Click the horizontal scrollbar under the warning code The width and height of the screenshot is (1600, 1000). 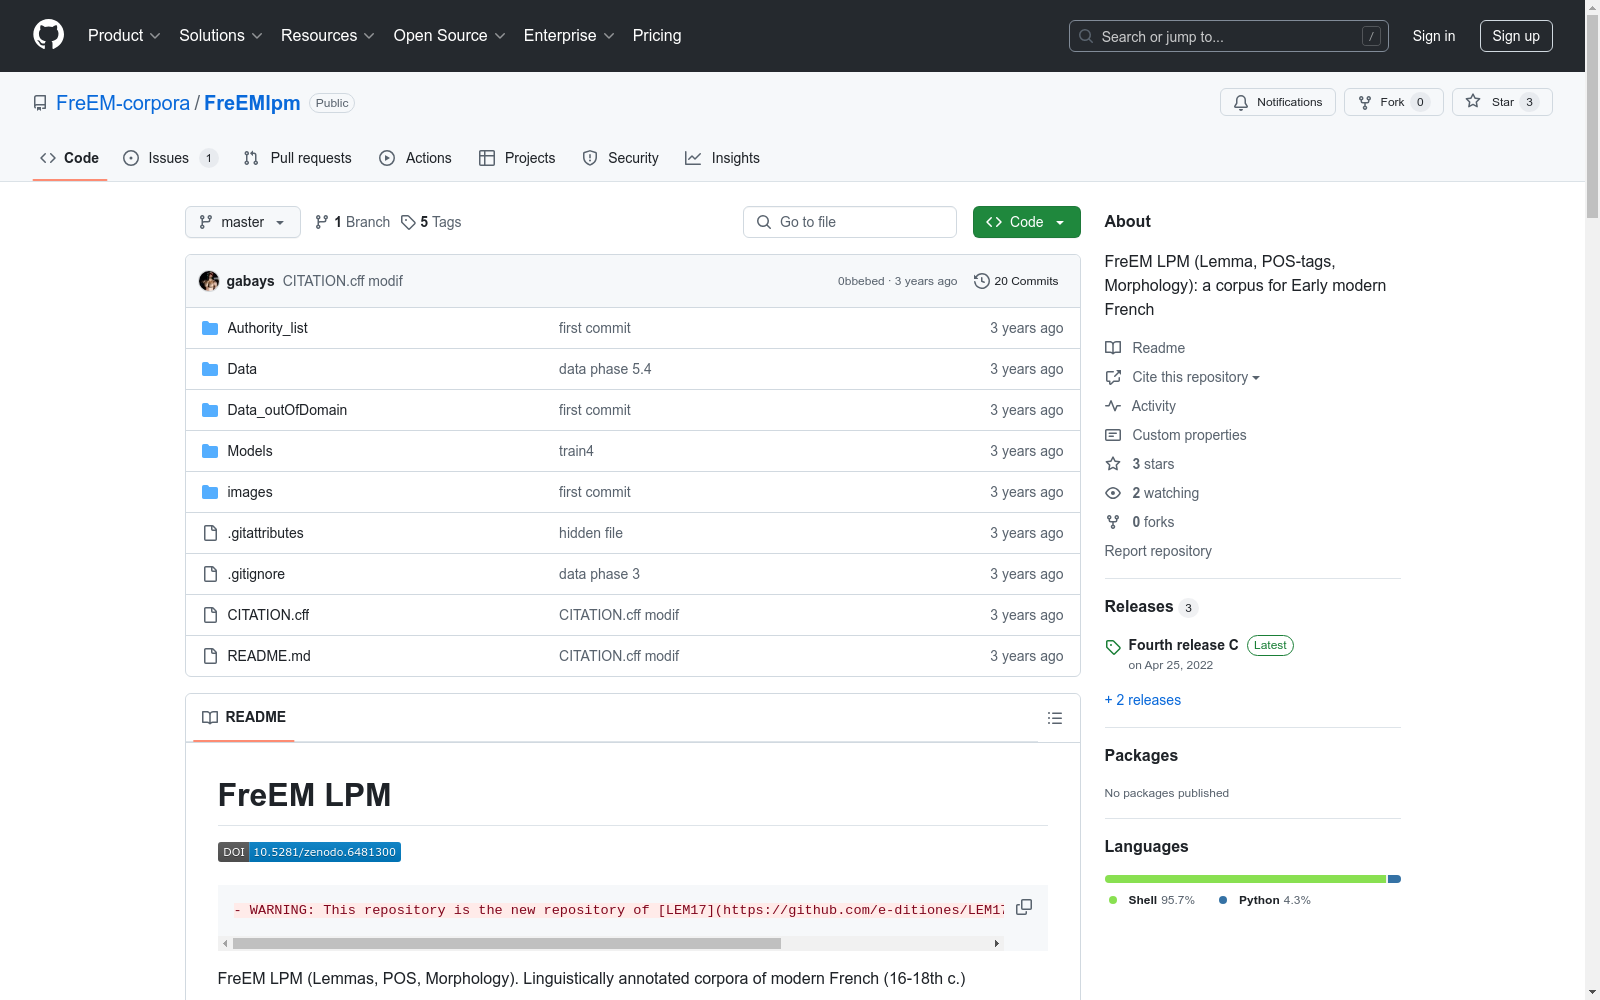[x=507, y=943]
